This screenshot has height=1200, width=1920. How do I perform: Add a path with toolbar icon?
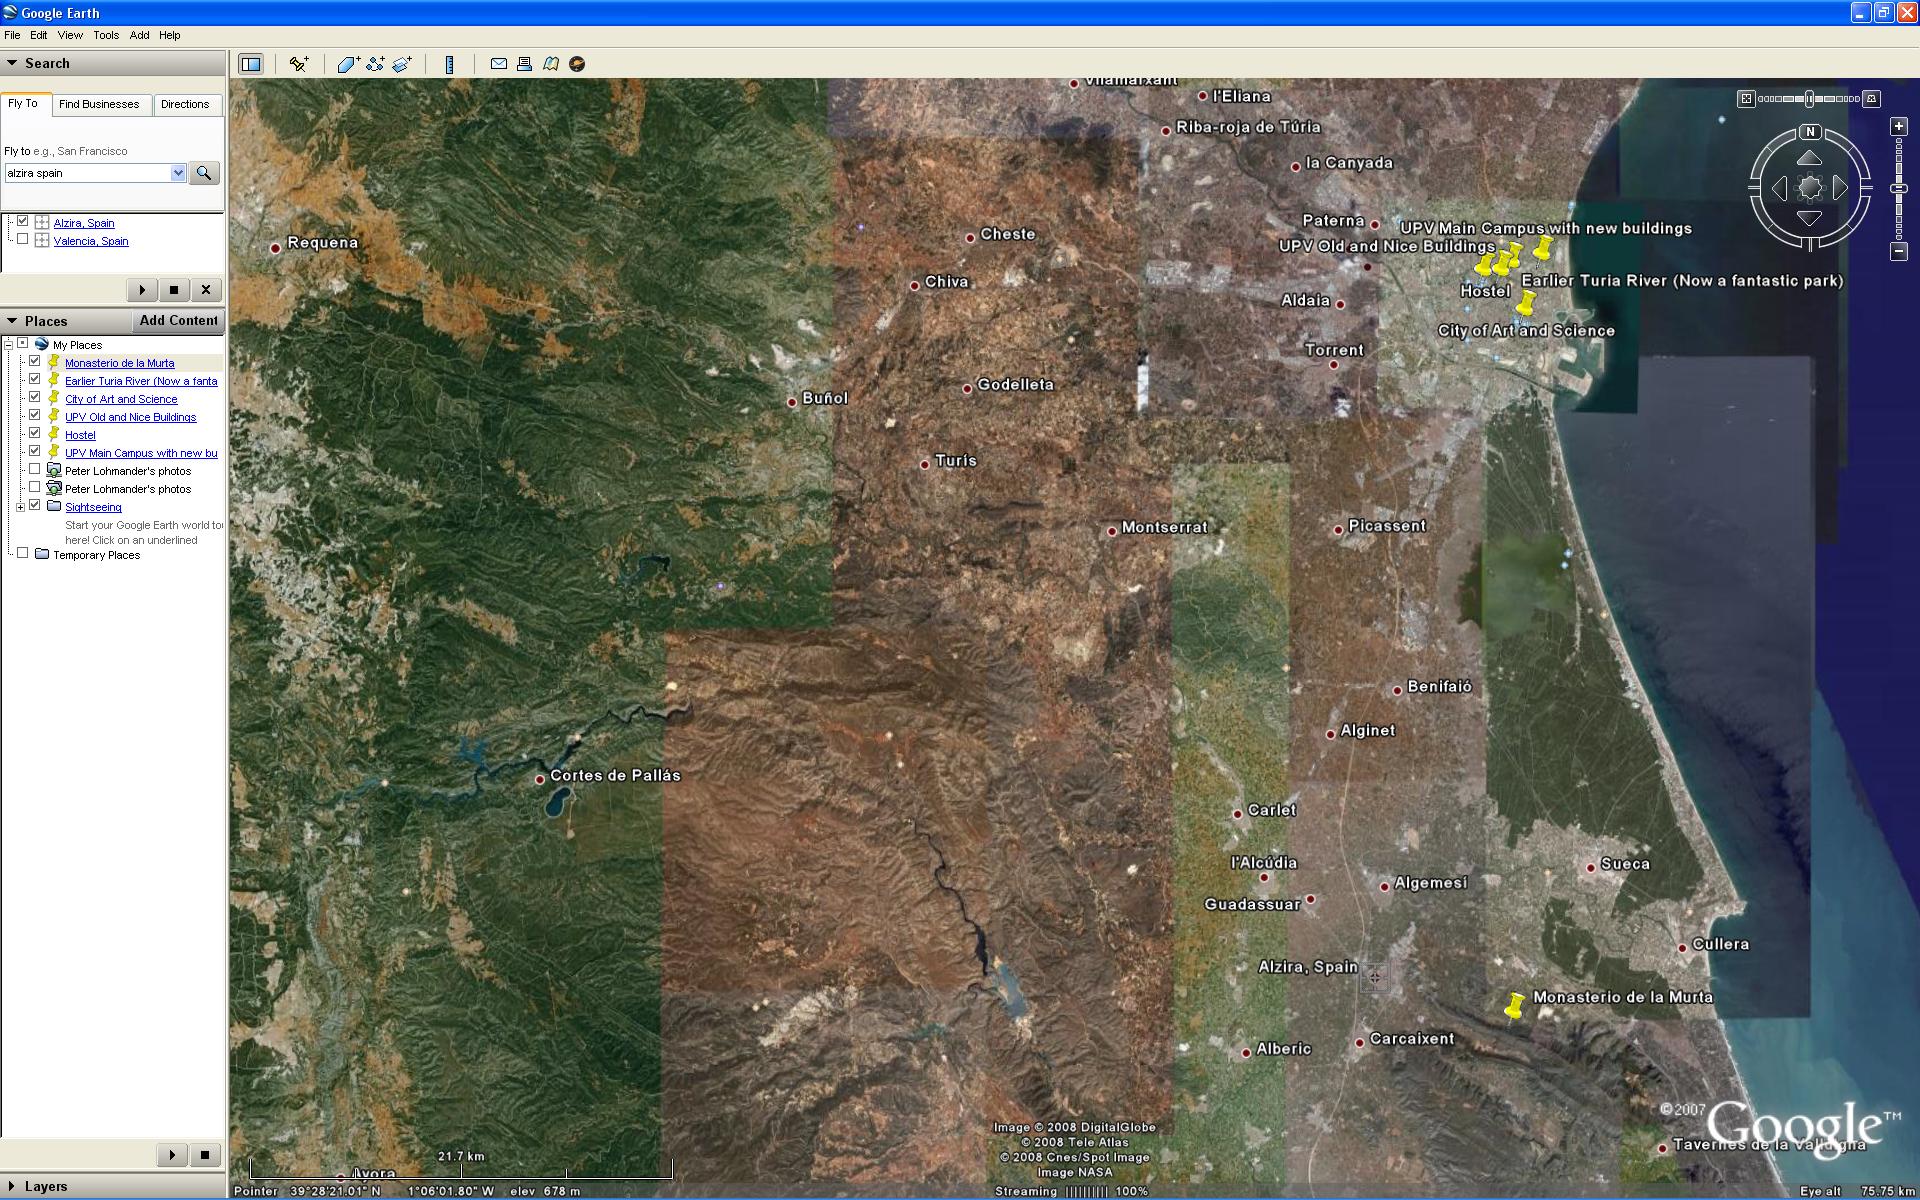(375, 64)
